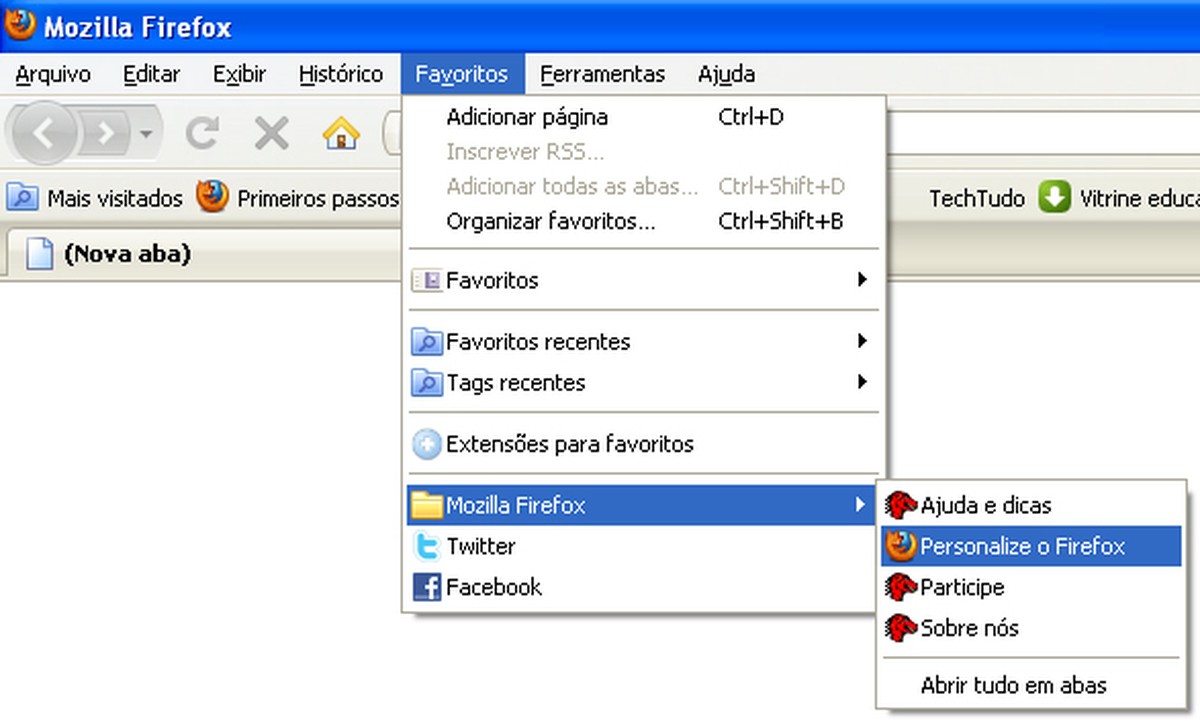Open the Participe bookmark
Screen dimensions: 1200x722
point(962,587)
